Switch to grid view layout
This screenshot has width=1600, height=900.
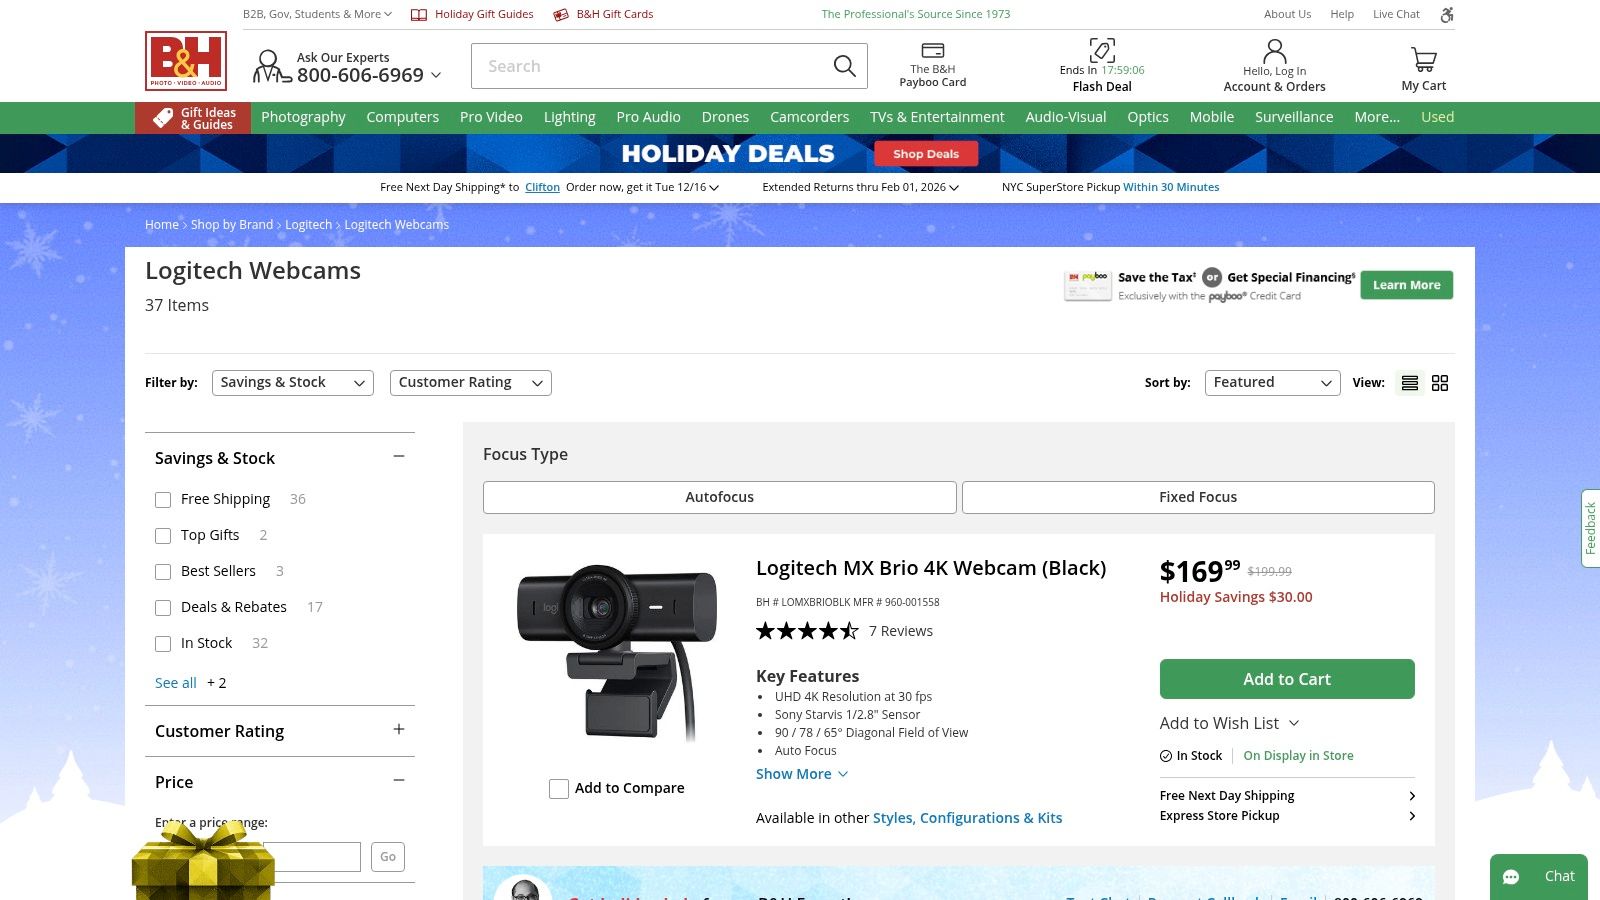click(x=1440, y=382)
